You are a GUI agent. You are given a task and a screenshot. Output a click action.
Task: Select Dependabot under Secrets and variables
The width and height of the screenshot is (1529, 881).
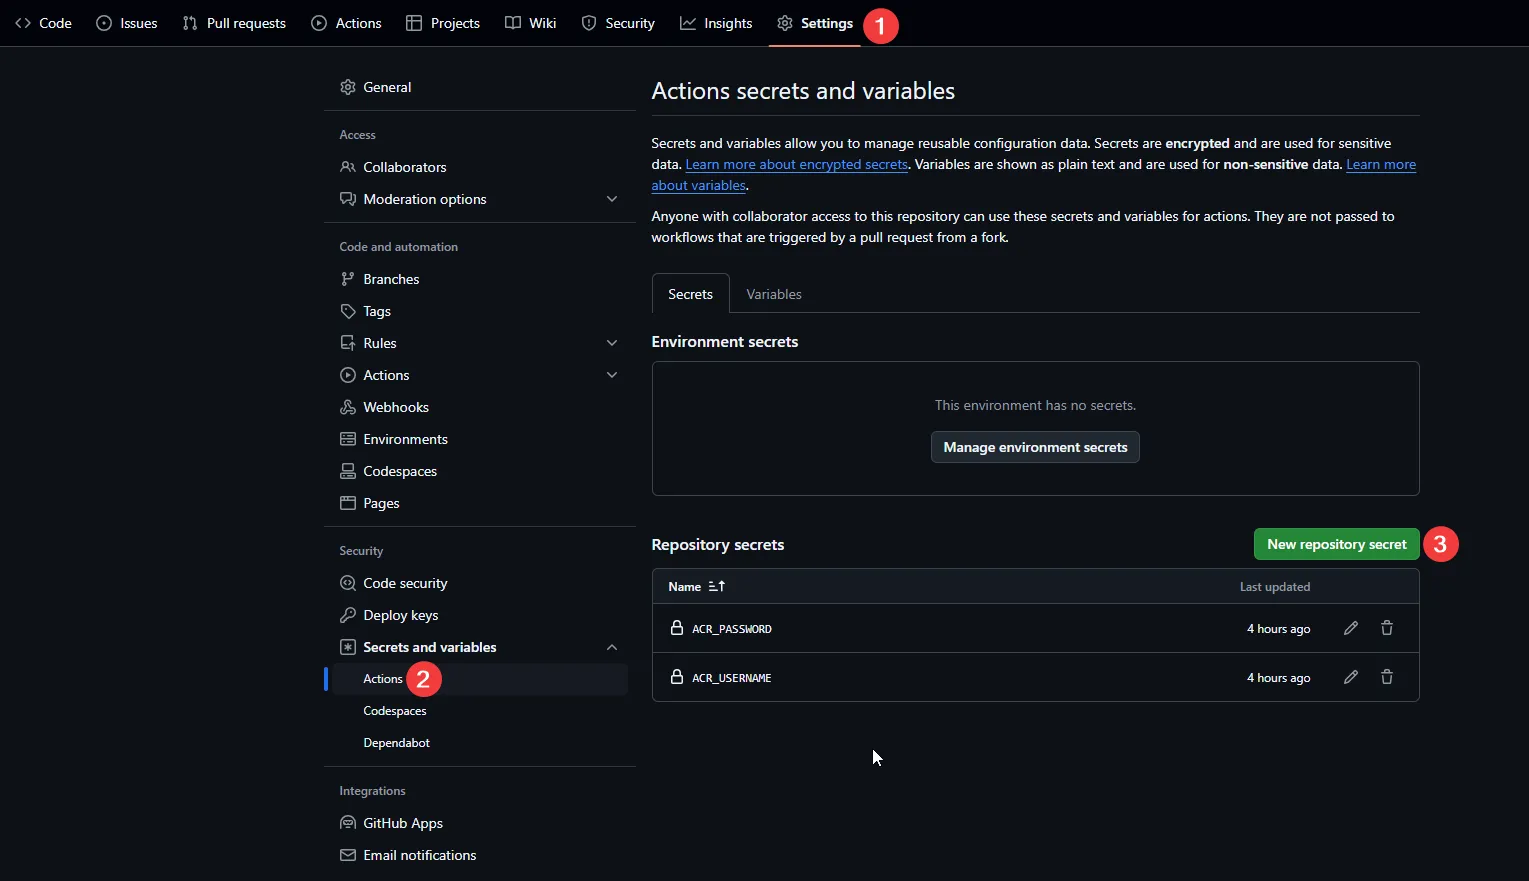point(396,743)
